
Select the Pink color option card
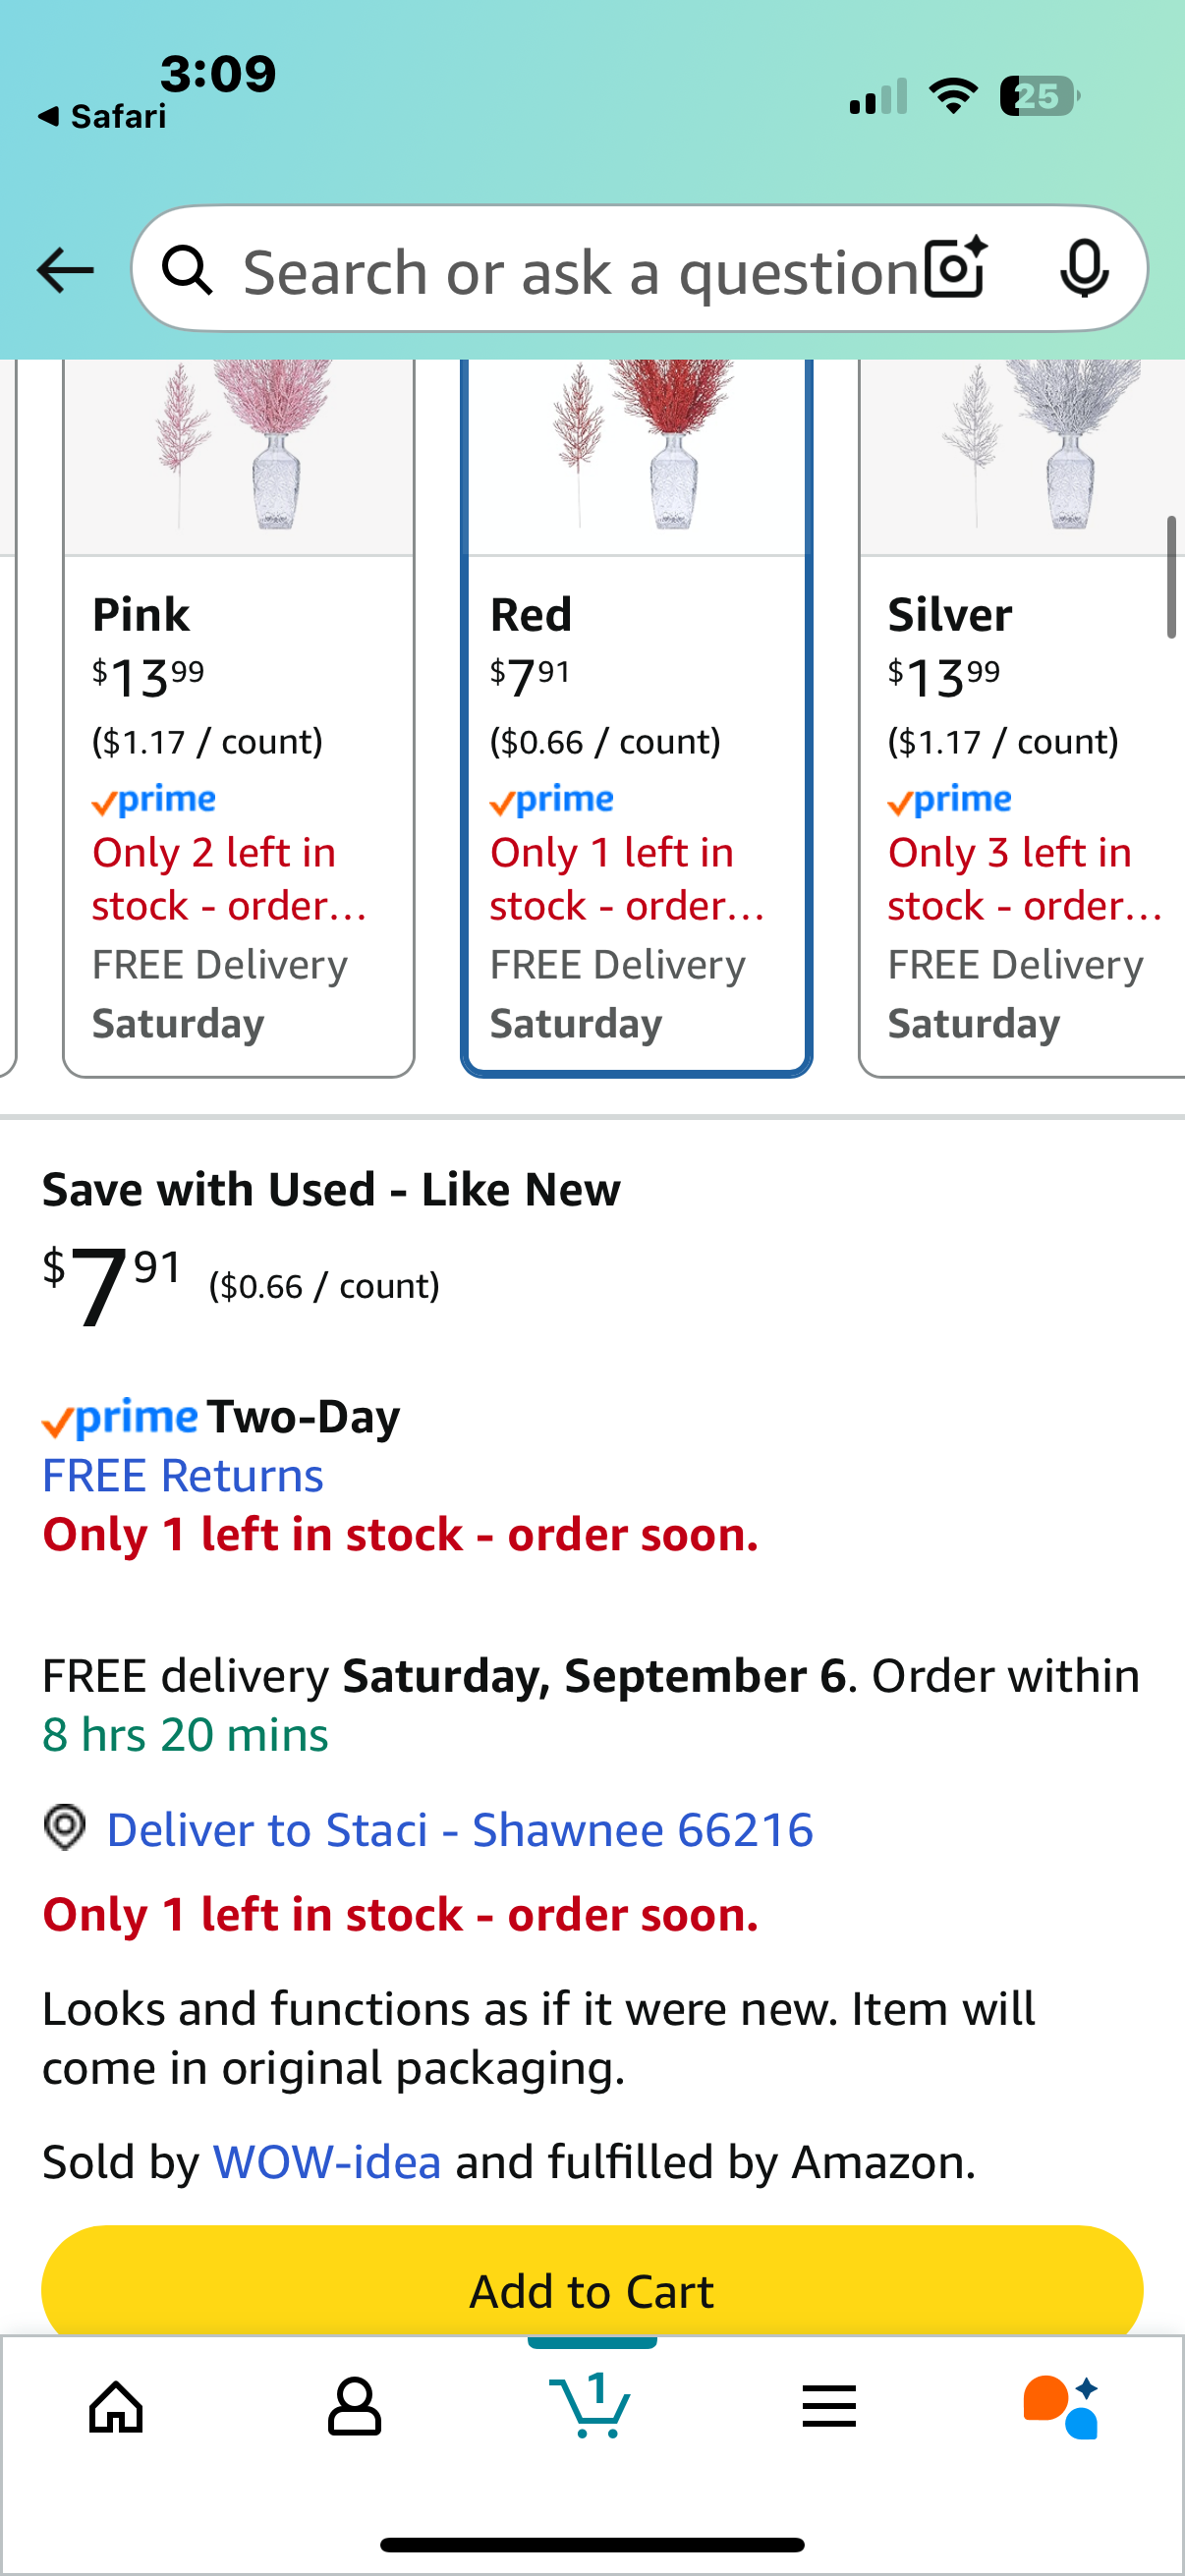tap(239, 718)
